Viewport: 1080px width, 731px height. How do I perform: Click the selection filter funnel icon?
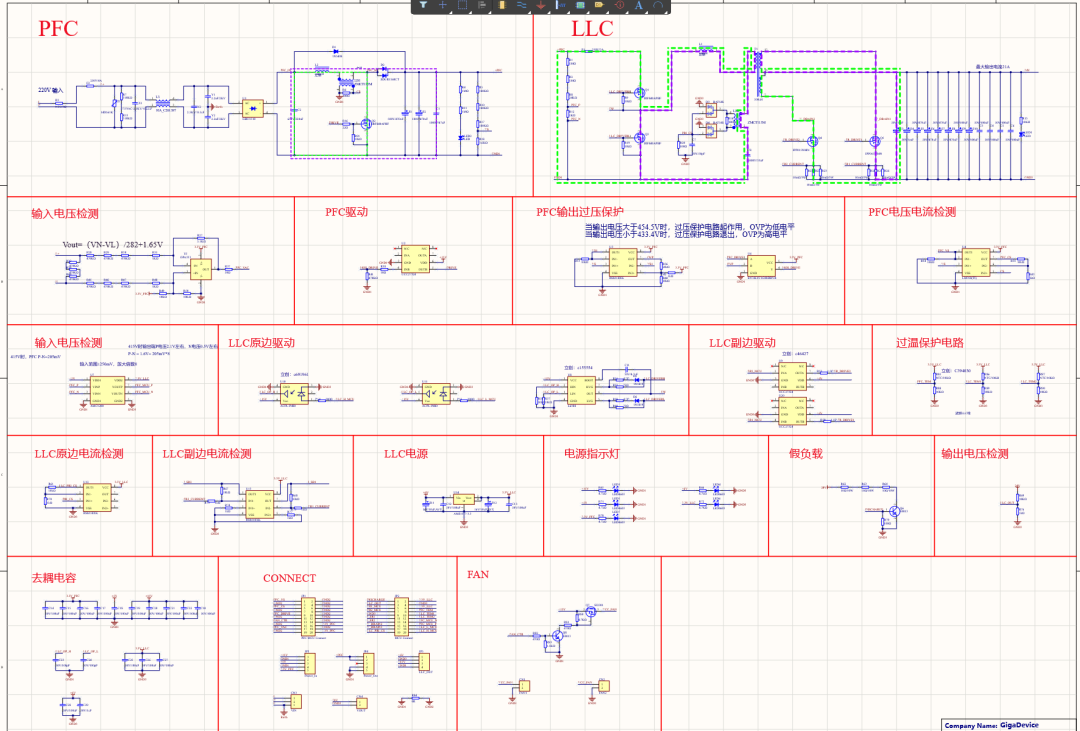(423, 5)
